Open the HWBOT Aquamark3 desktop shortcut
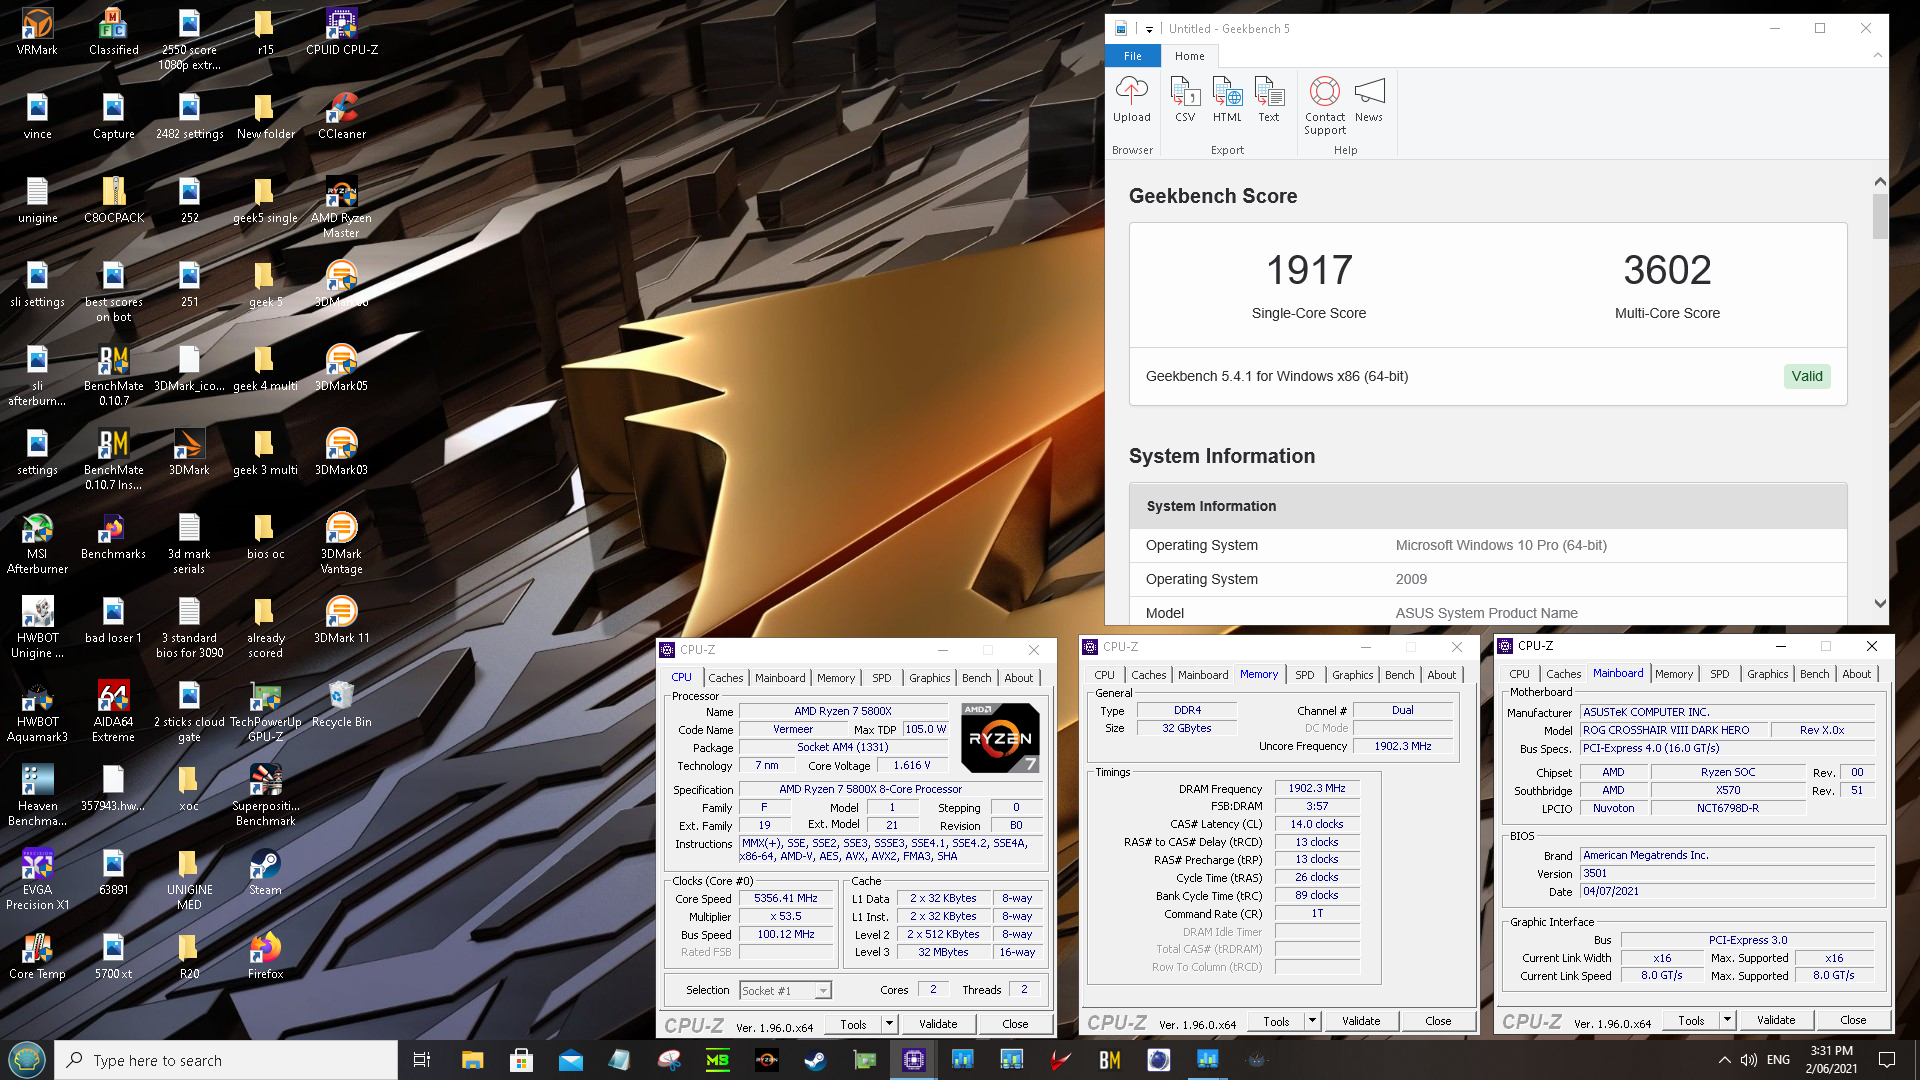The height and width of the screenshot is (1080, 1920). [38, 711]
